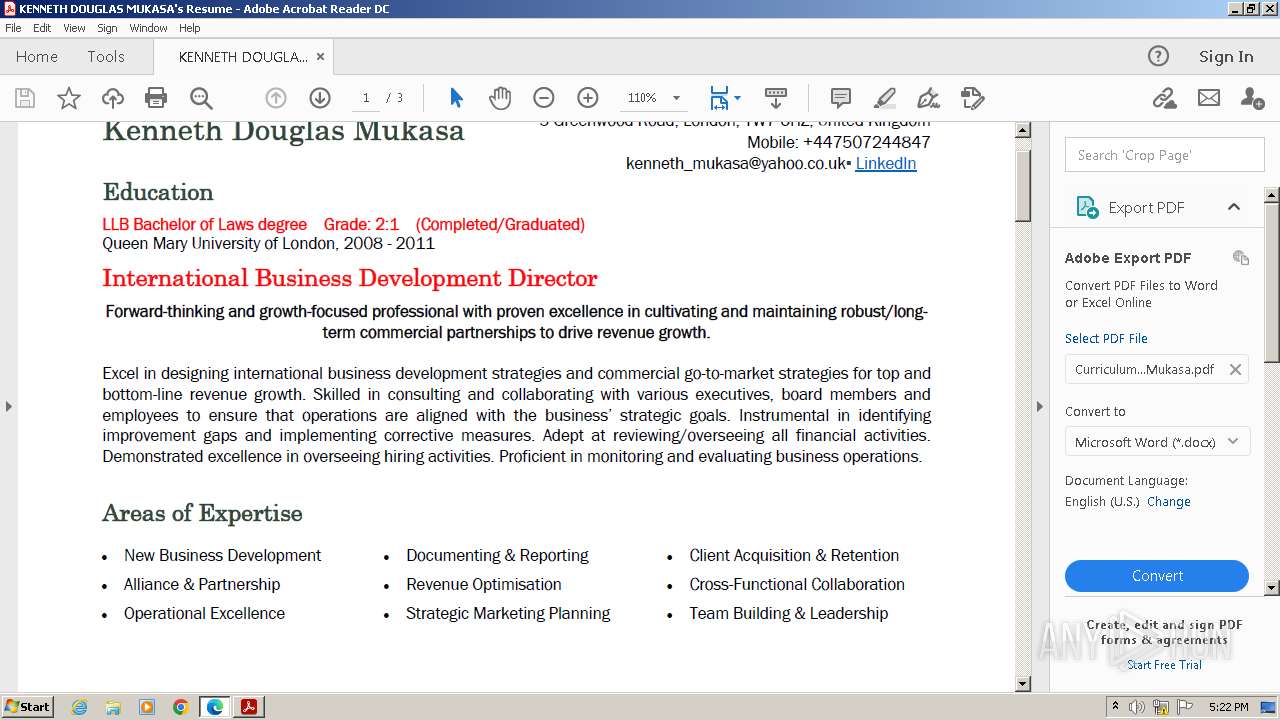Viewport: 1280px width, 720px height.
Task: Click the Start Free Trial link
Action: pyautogui.click(x=1164, y=665)
